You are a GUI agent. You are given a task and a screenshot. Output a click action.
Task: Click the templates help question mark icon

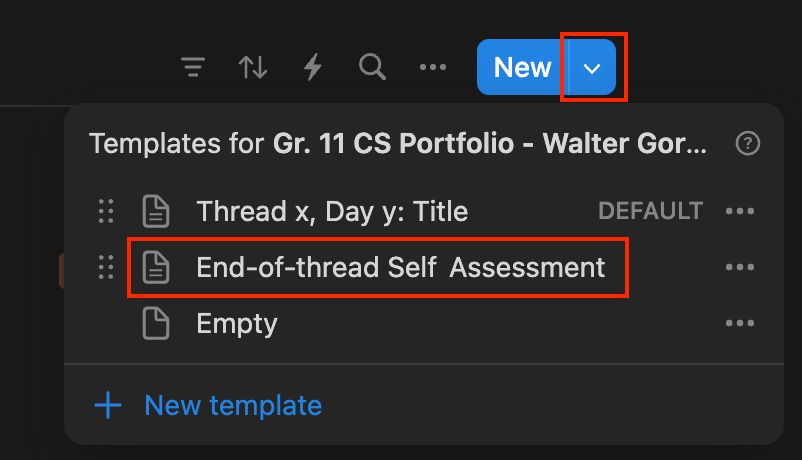point(747,144)
